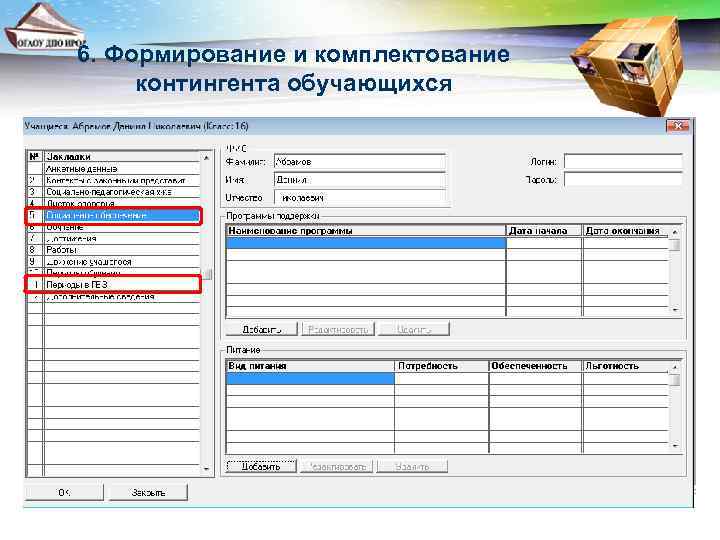Focus the Отчество input field
The height and width of the screenshot is (540, 720).
[x=360, y=197]
